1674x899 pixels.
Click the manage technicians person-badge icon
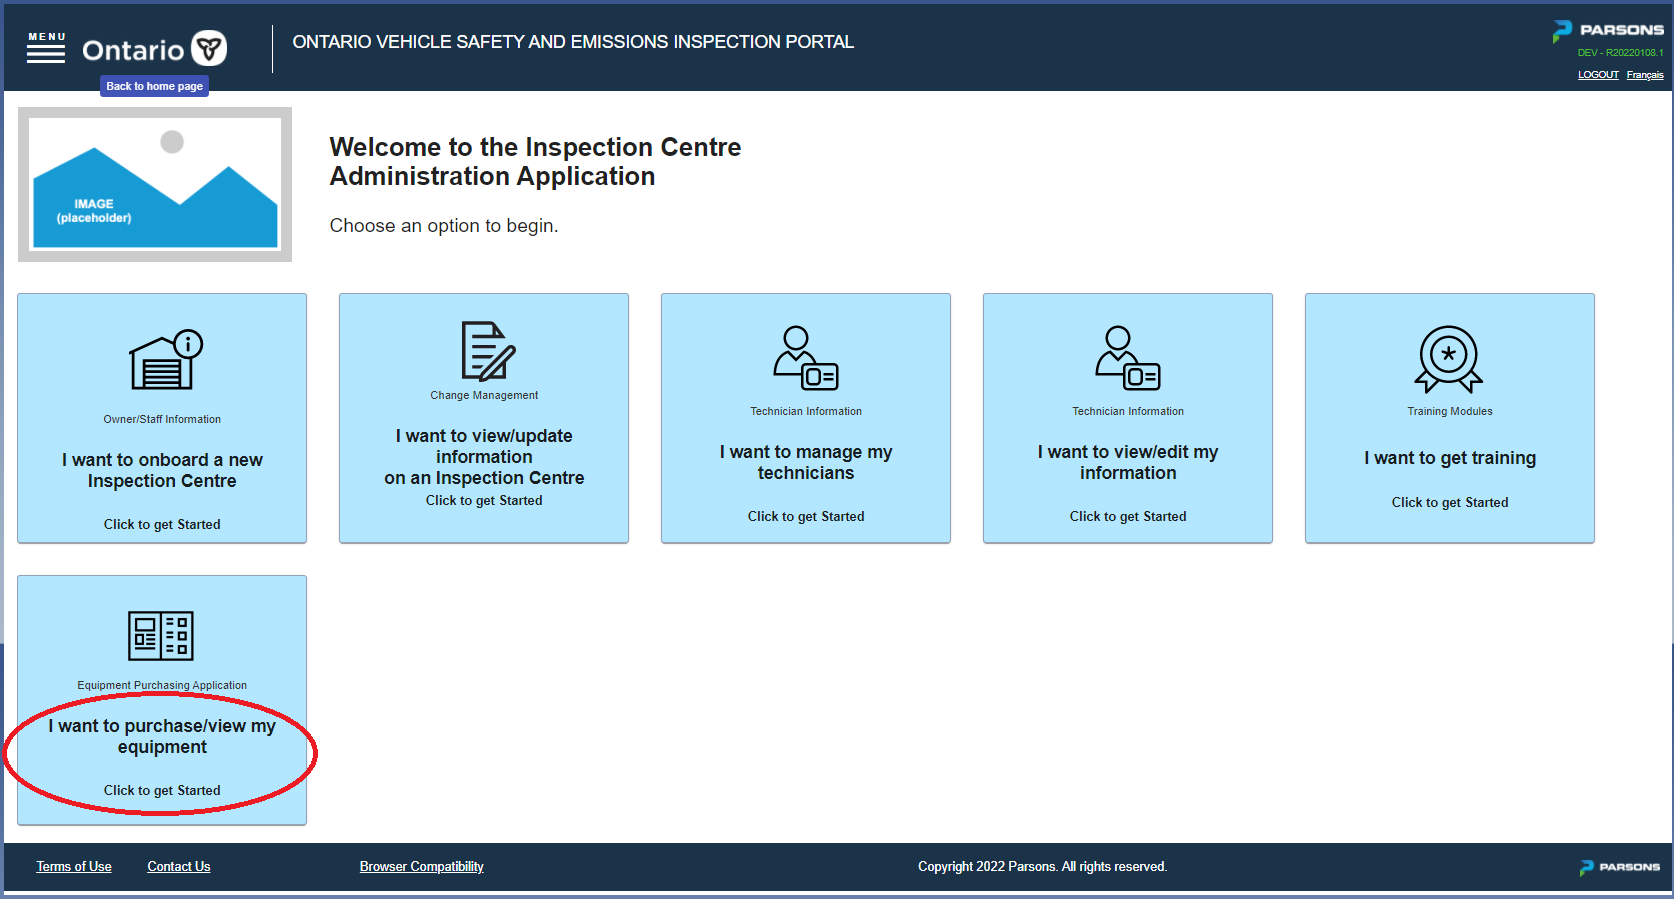coord(806,358)
